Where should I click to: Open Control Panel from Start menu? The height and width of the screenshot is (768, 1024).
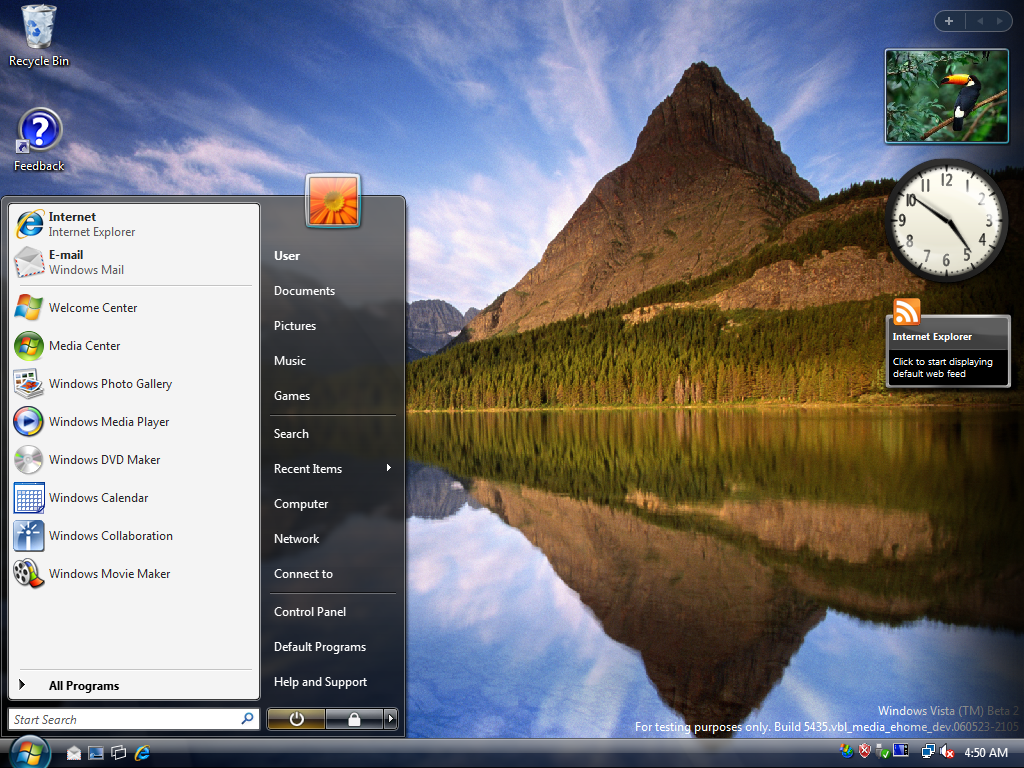point(310,612)
